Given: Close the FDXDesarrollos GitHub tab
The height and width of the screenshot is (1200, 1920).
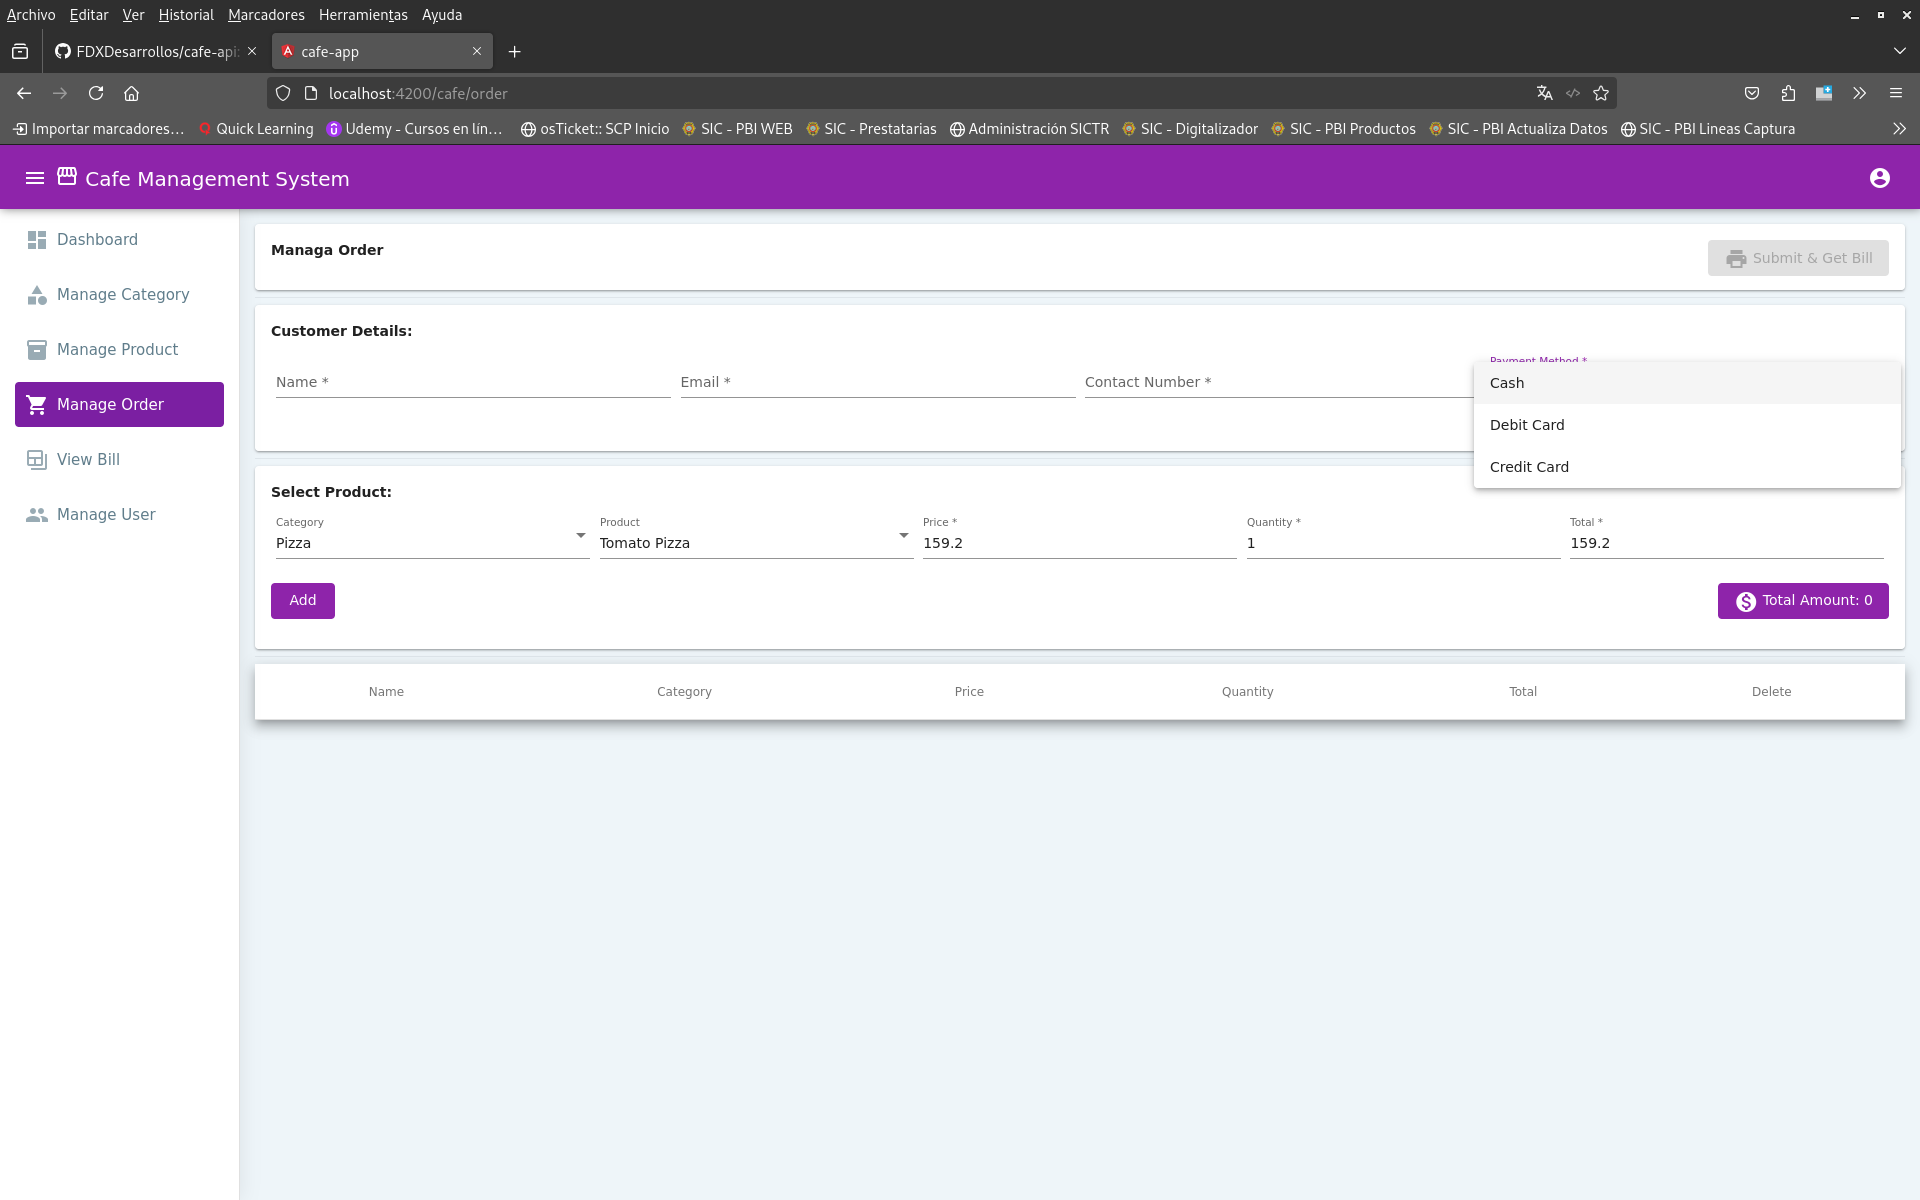Looking at the screenshot, I should [252, 51].
